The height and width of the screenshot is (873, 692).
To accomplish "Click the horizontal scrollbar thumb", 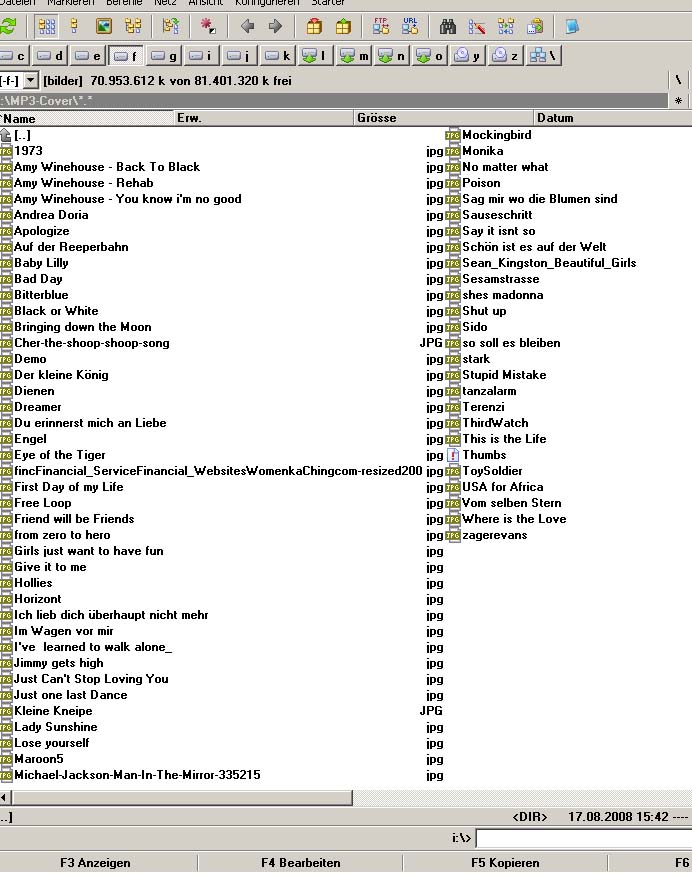I will coord(182,798).
